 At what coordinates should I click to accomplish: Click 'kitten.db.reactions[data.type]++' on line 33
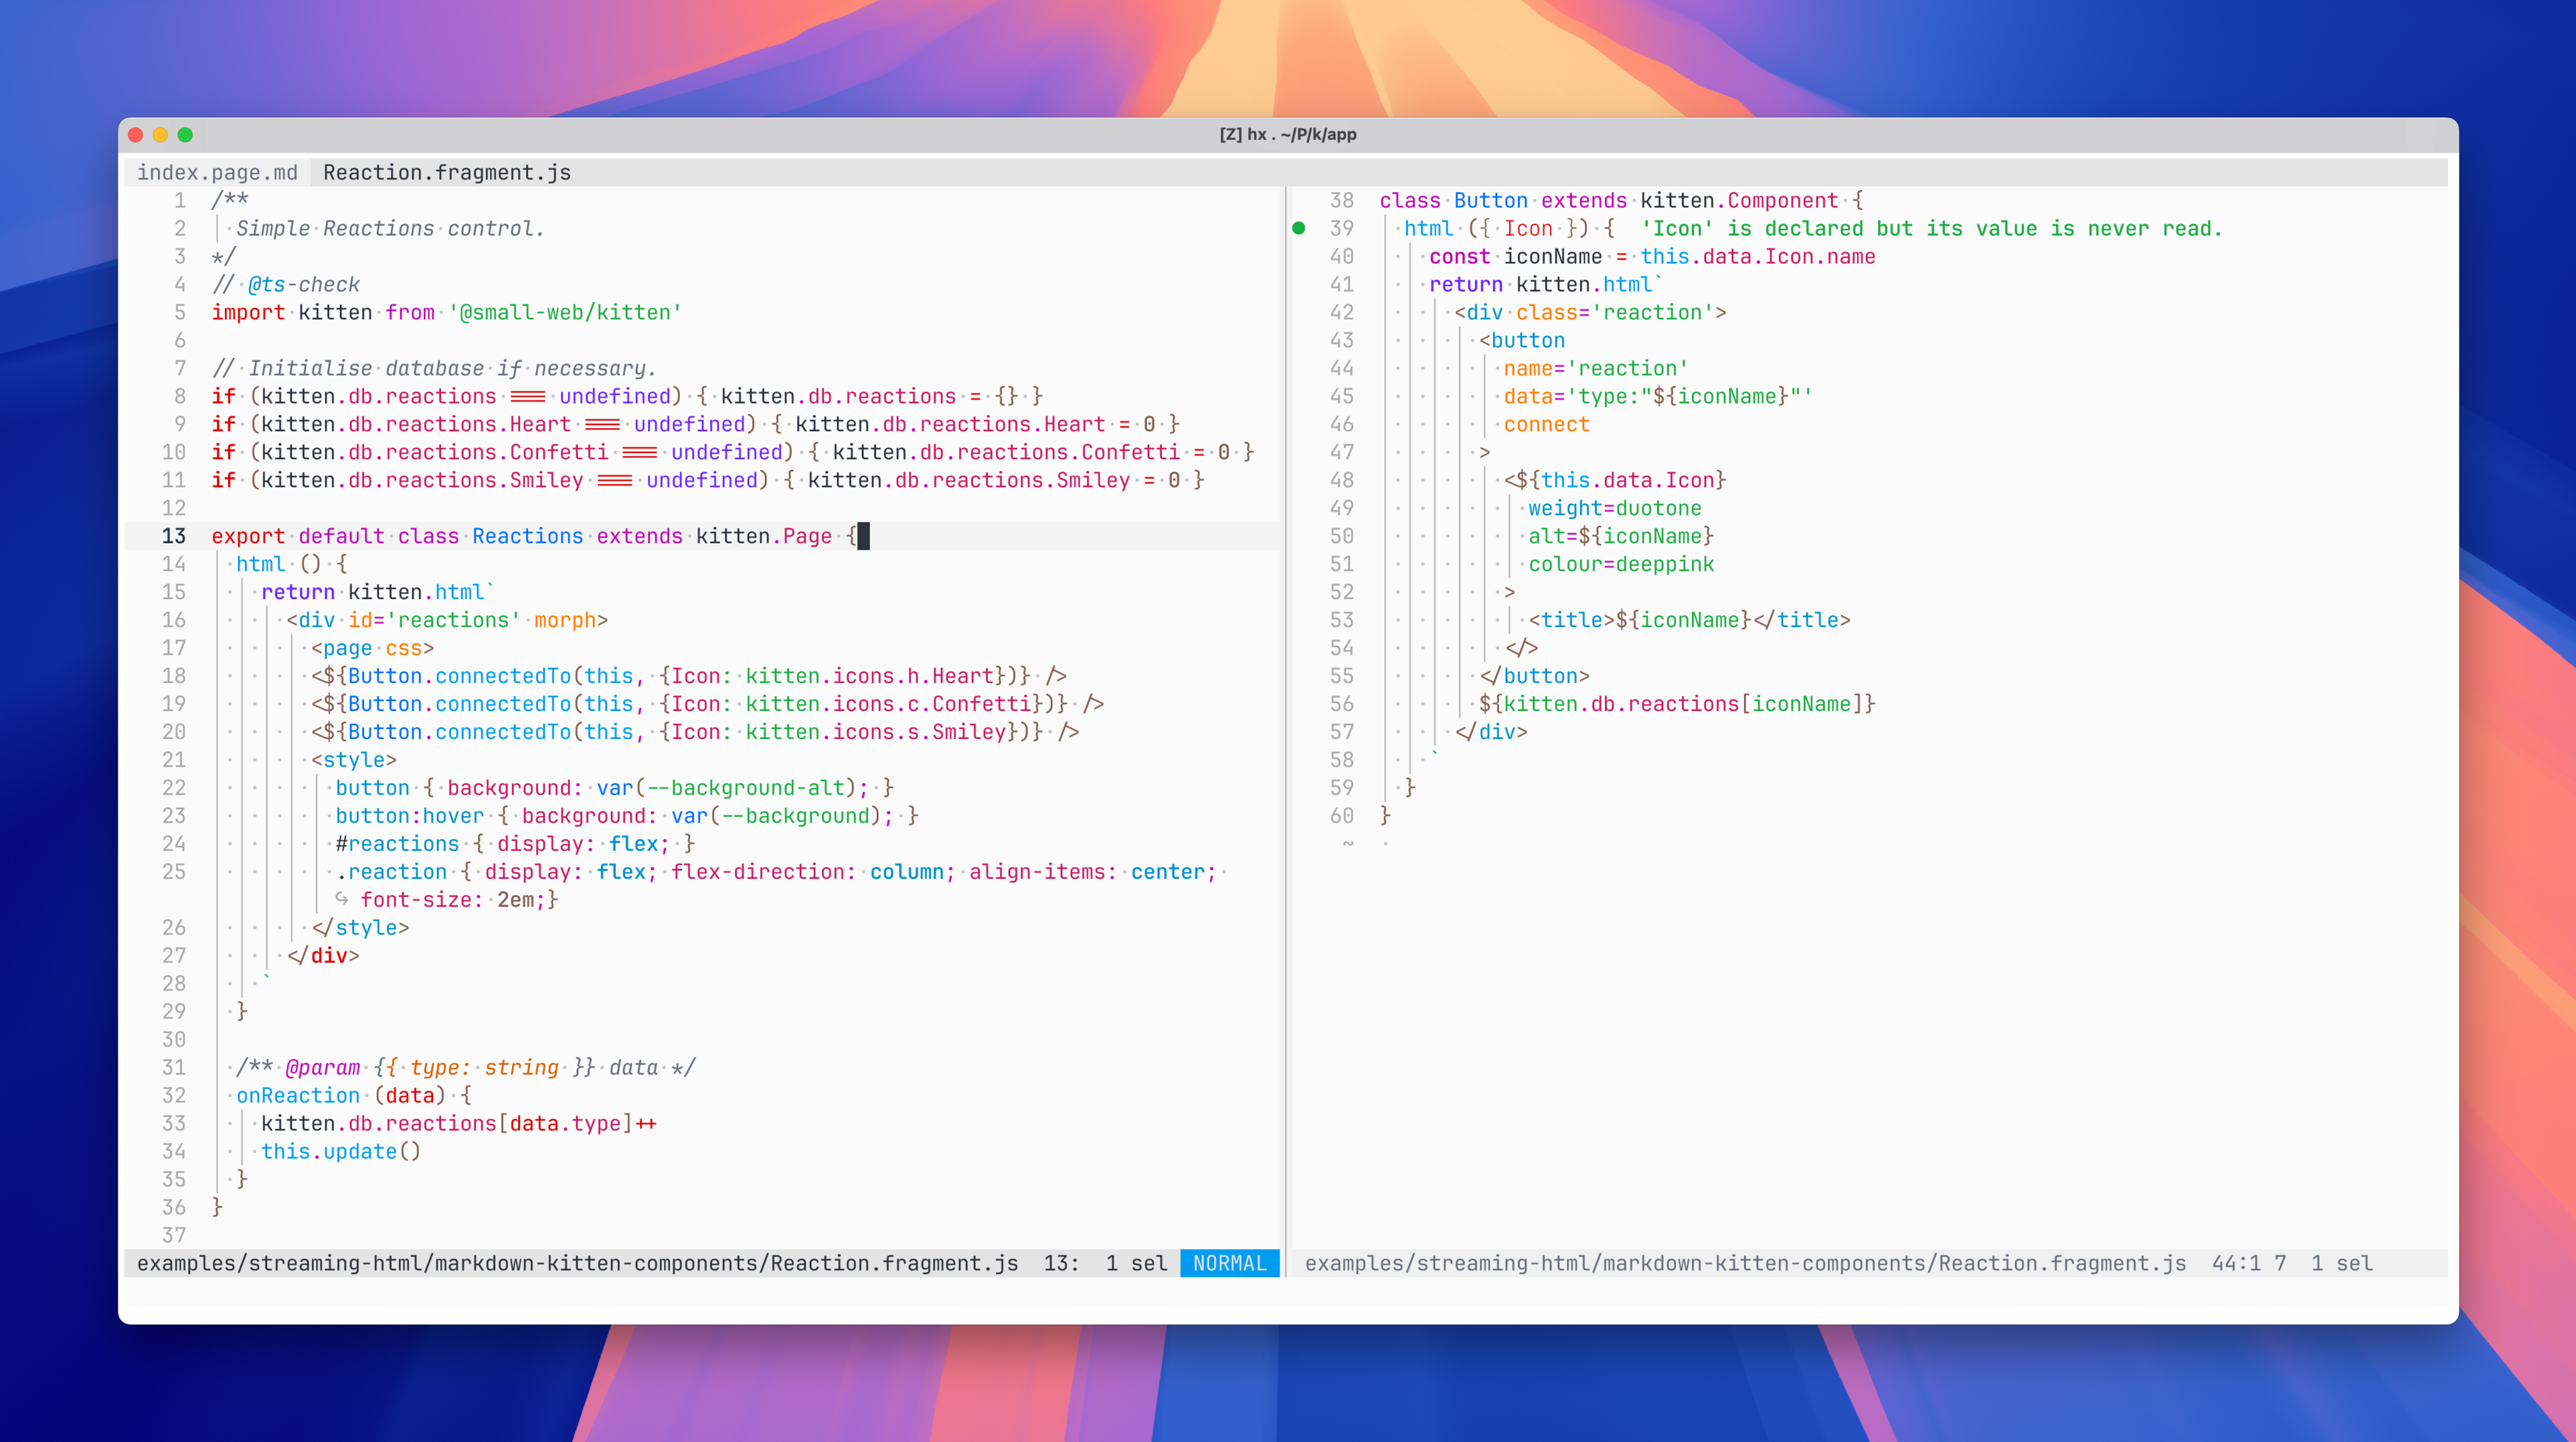coord(459,1123)
